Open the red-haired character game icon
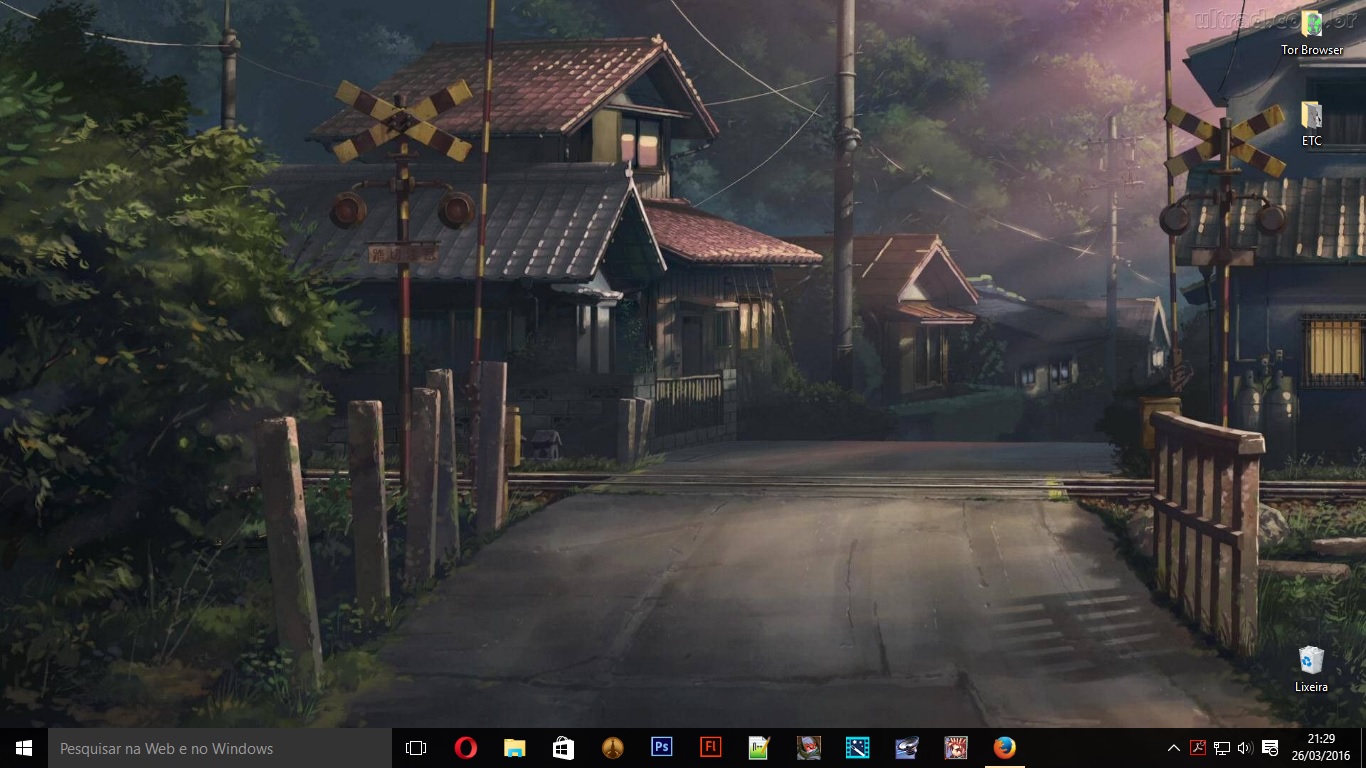The image size is (1366, 768). coord(955,748)
